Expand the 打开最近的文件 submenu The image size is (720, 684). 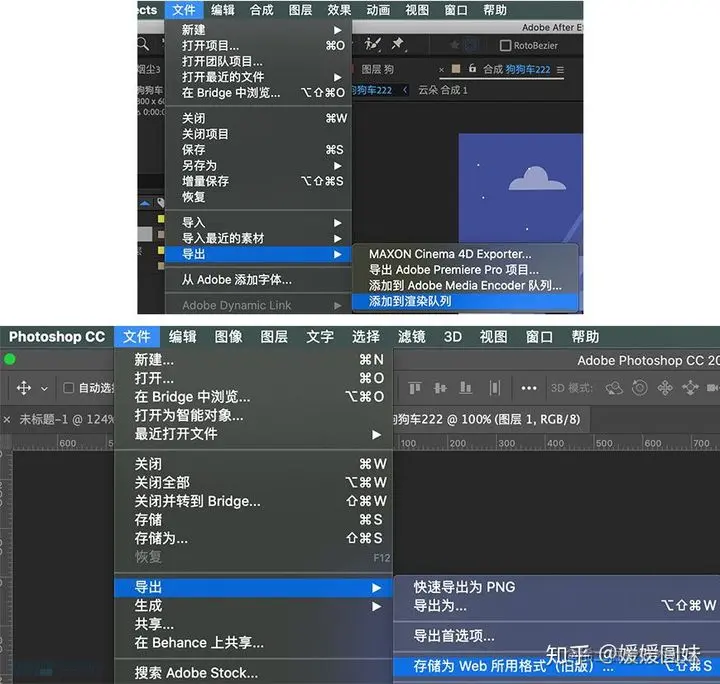(x=338, y=77)
